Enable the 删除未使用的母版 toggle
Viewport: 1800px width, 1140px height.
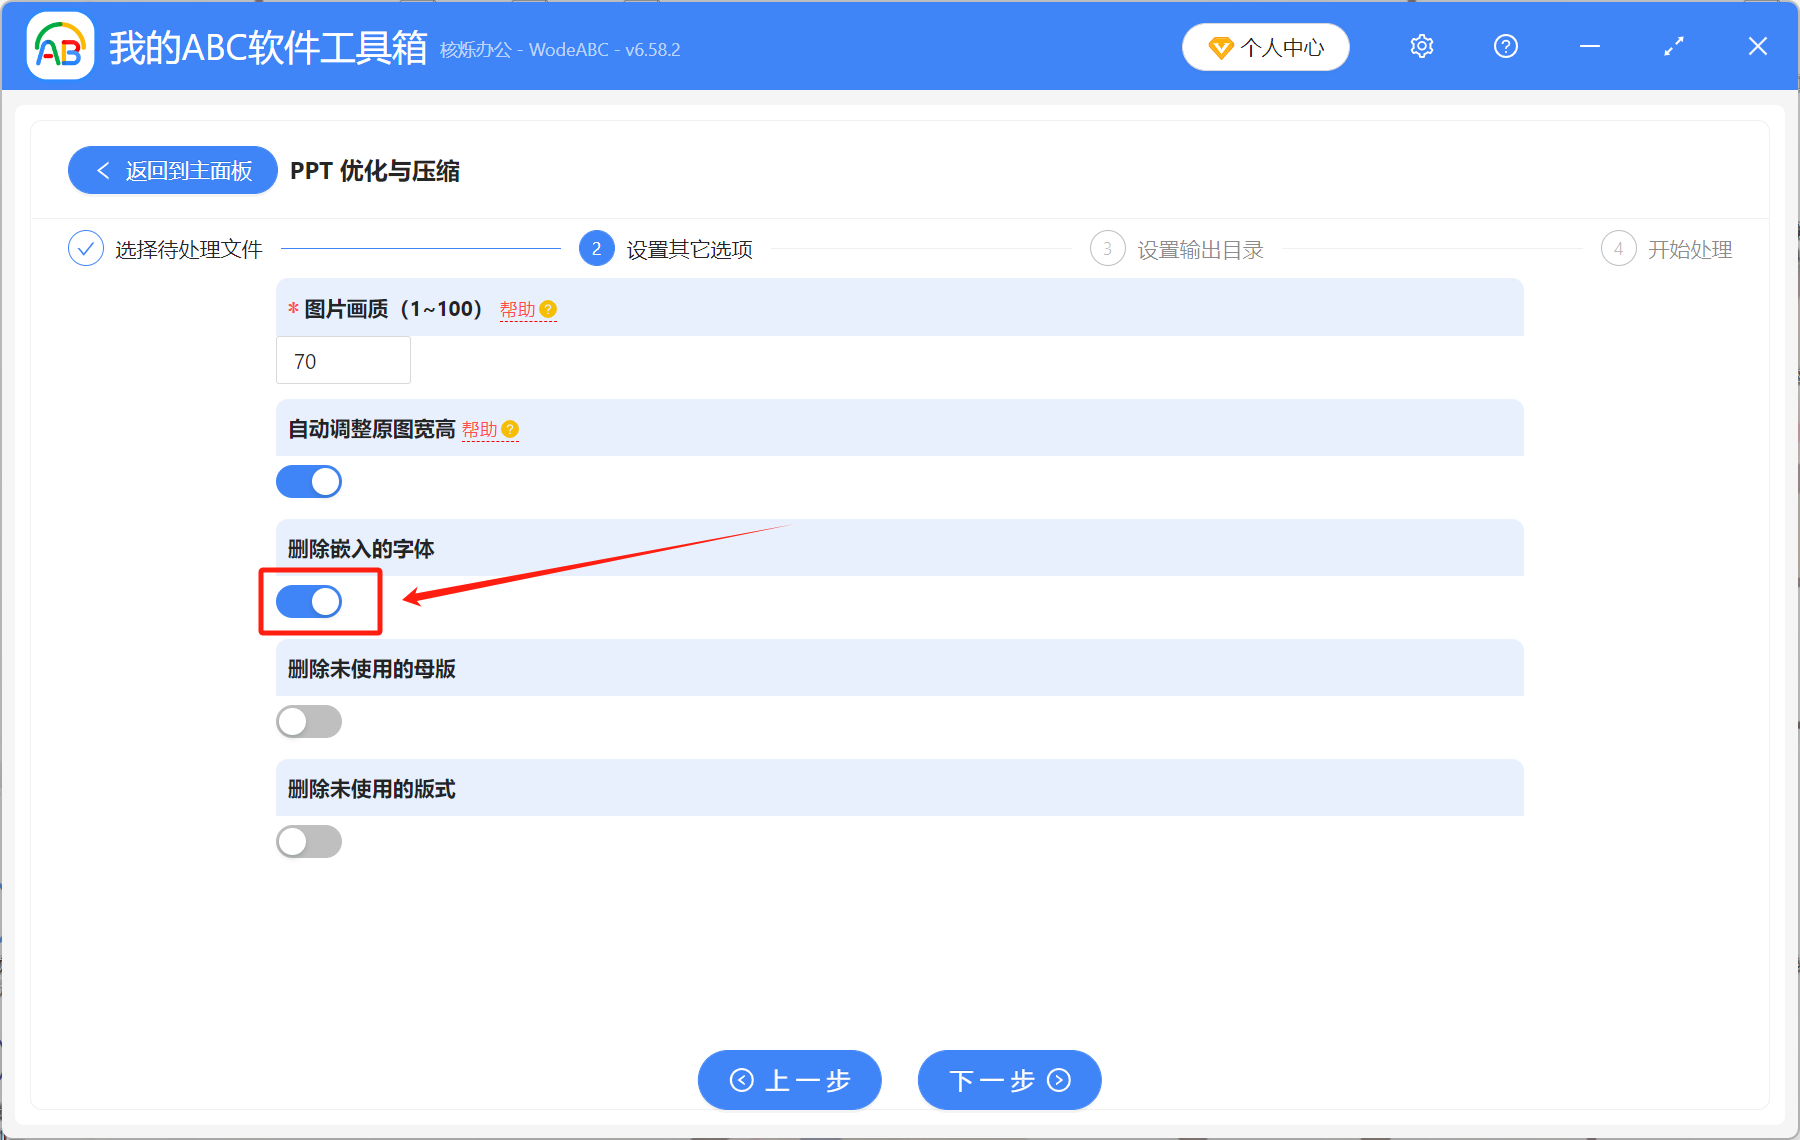[308, 721]
